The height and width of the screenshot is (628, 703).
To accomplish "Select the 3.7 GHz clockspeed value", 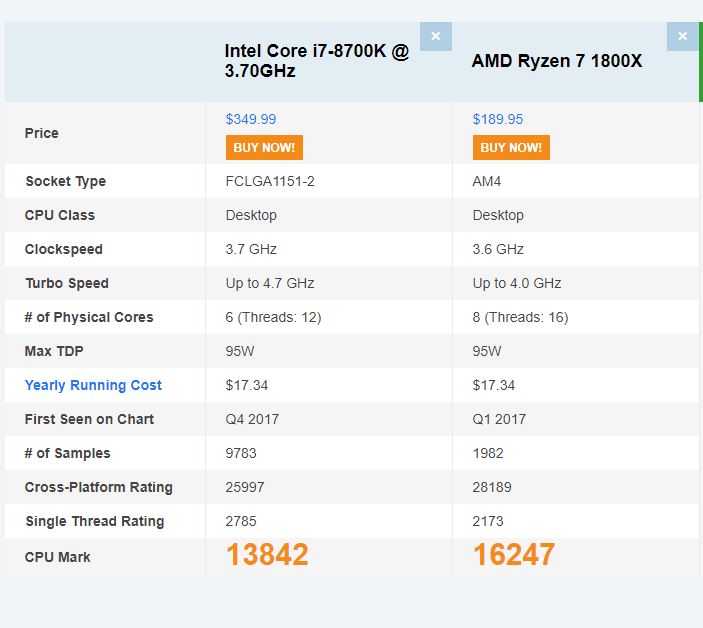I will [x=251, y=249].
